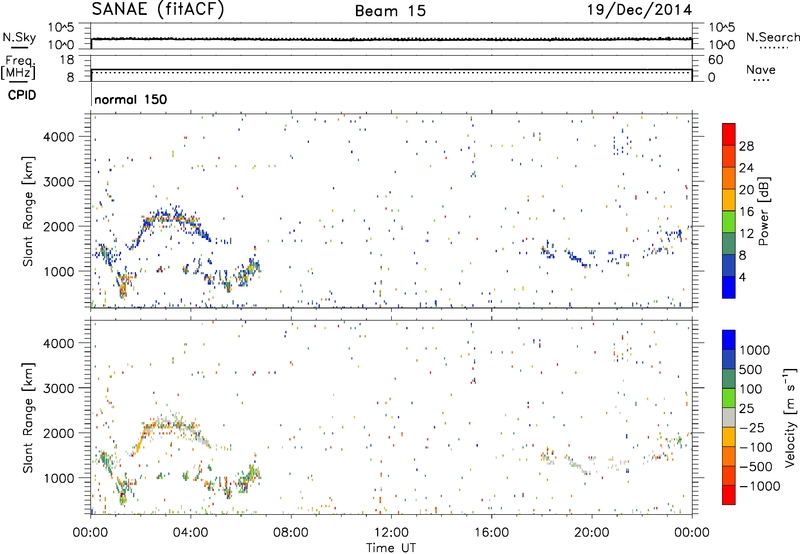Click the 20 tick label on power colorbar
The image size is (800, 554).
tap(746, 190)
